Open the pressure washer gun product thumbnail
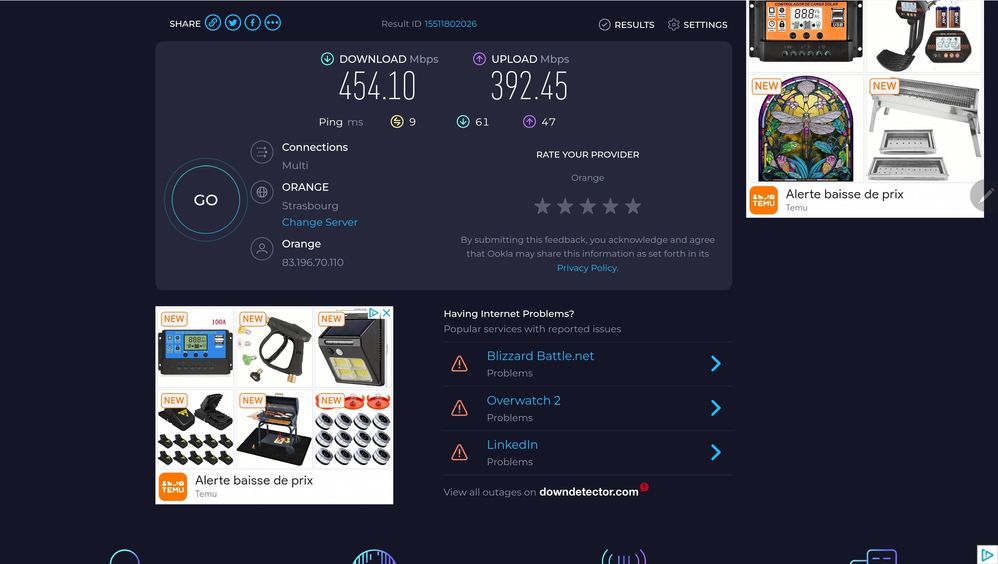 point(274,348)
